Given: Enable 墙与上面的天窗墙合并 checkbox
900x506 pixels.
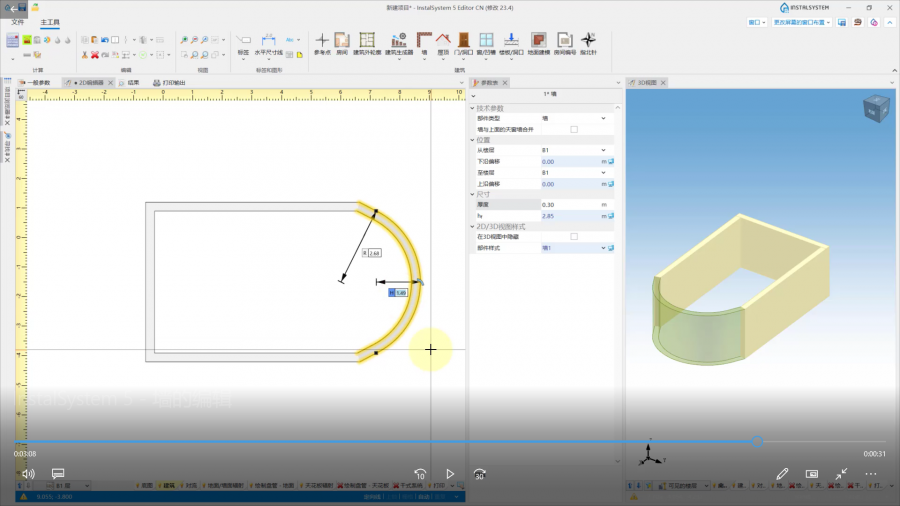Looking at the screenshot, I should pos(574,129).
